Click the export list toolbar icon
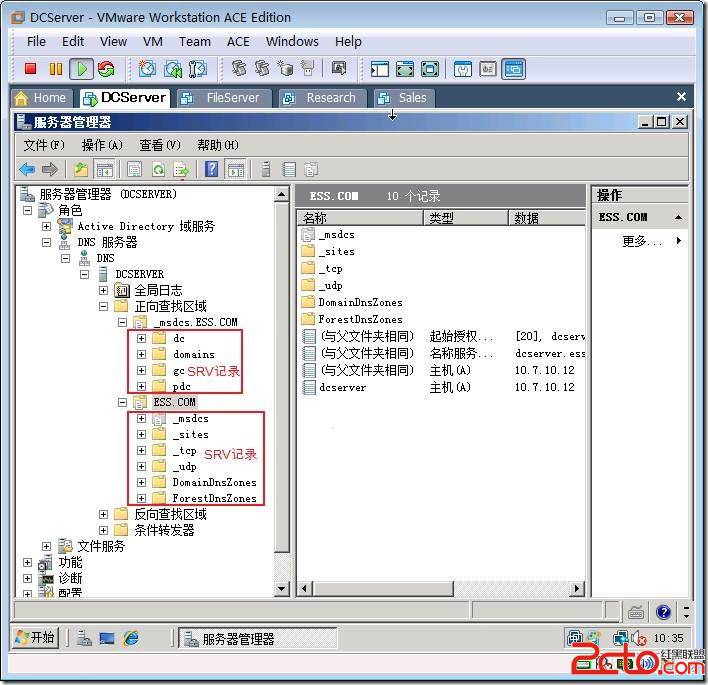 (182, 169)
